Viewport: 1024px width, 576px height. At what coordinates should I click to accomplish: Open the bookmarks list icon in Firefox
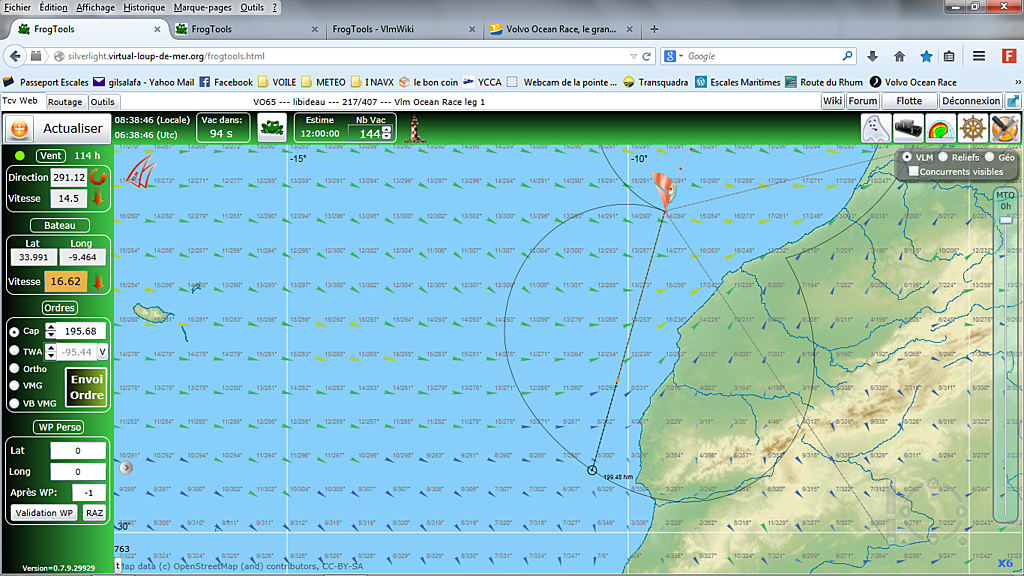coord(949,56)
